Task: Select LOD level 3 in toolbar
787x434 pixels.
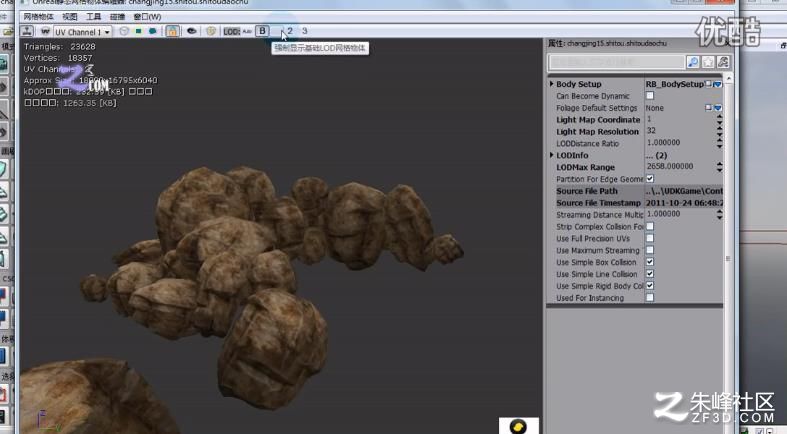Action: click(x=304, y=31)
